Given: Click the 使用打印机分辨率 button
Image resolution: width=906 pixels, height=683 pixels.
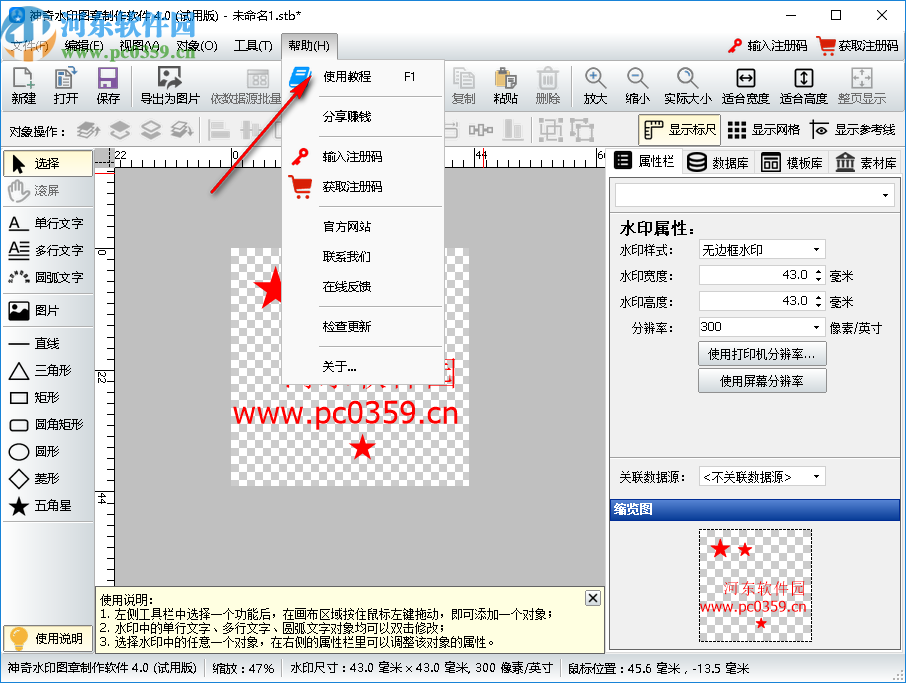Looking at the screenshot, I should pos(761,354).
